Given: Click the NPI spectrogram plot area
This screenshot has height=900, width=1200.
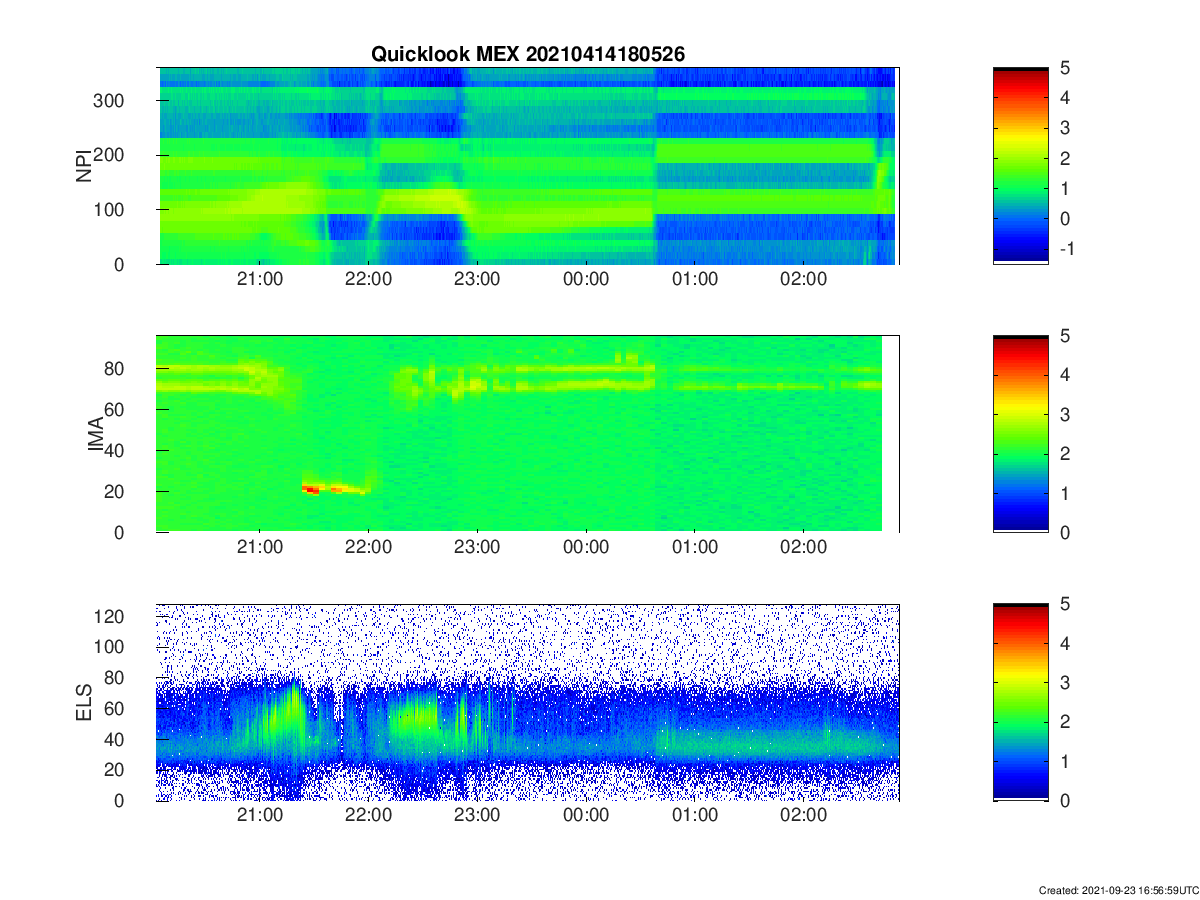Looking at the screenshot, I should coord(527,165).
